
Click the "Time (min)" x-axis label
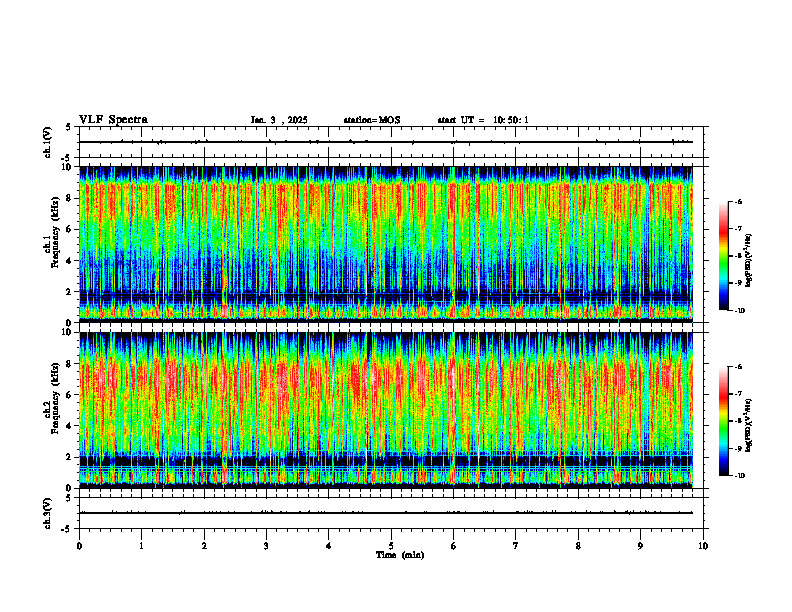point(400,555)
